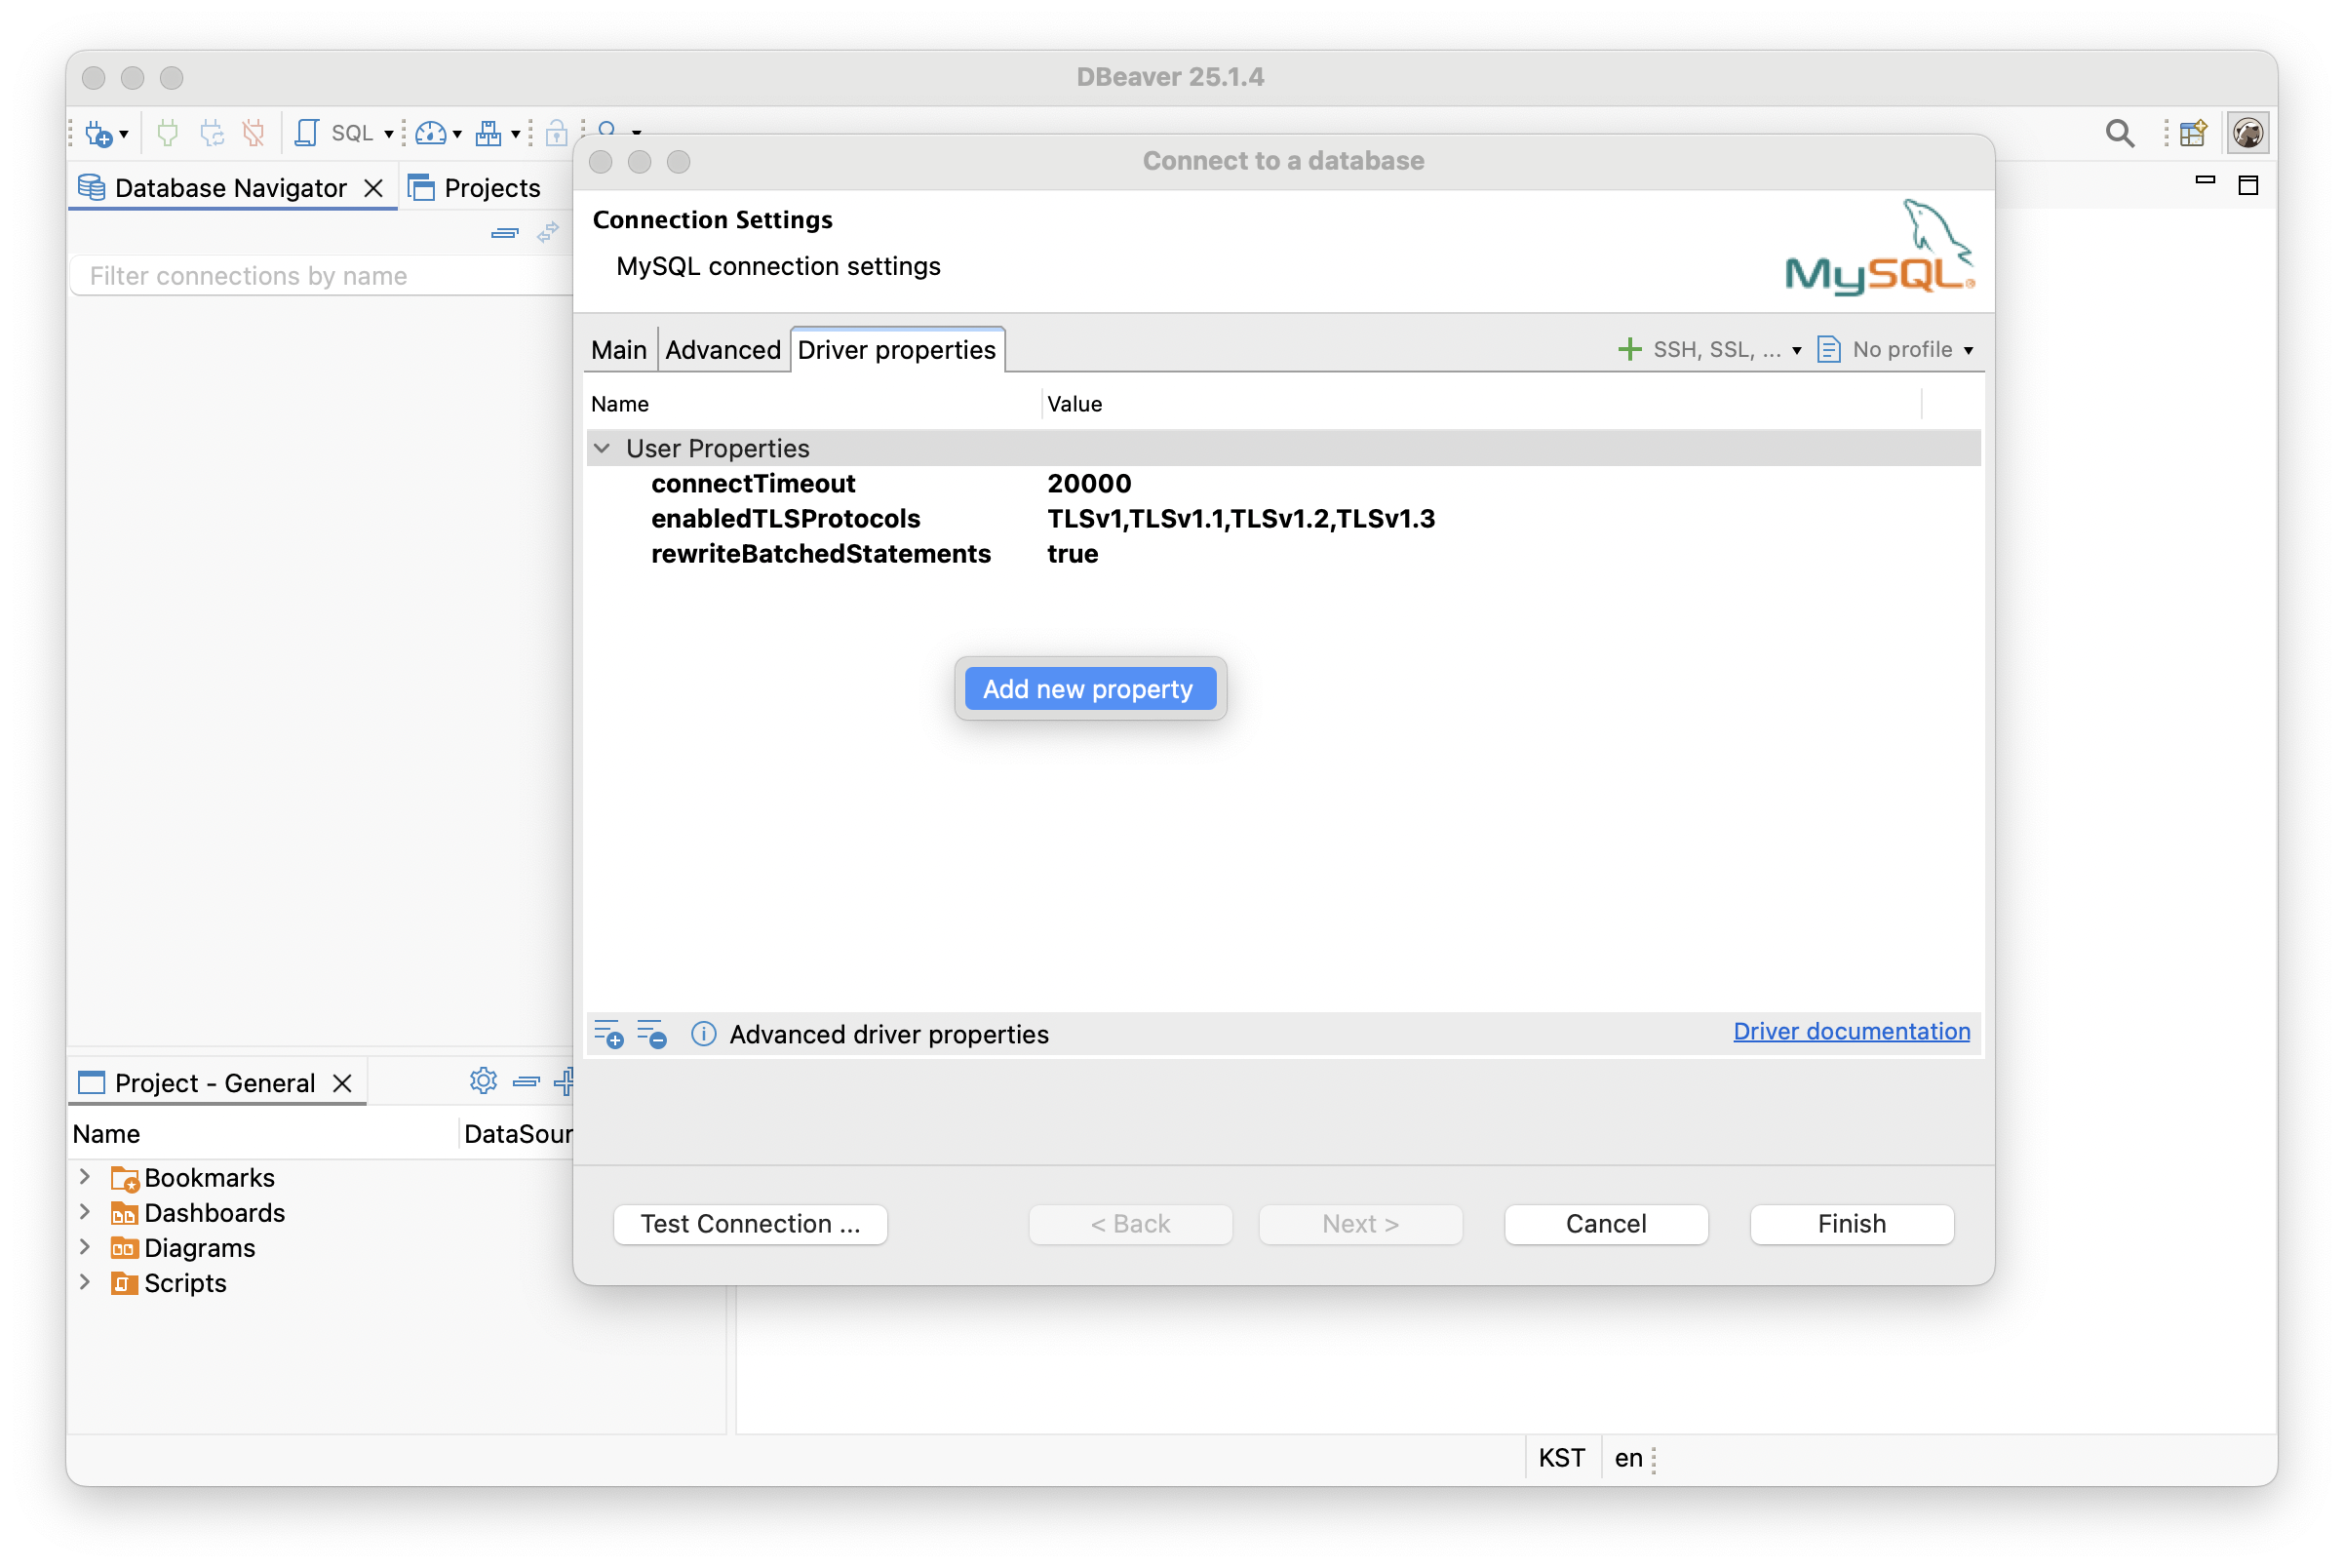Image resolution: width=2344 pixels, height=1568 pixels.
Task: Expand the Scripts folder
Action: click(85, 1282)
